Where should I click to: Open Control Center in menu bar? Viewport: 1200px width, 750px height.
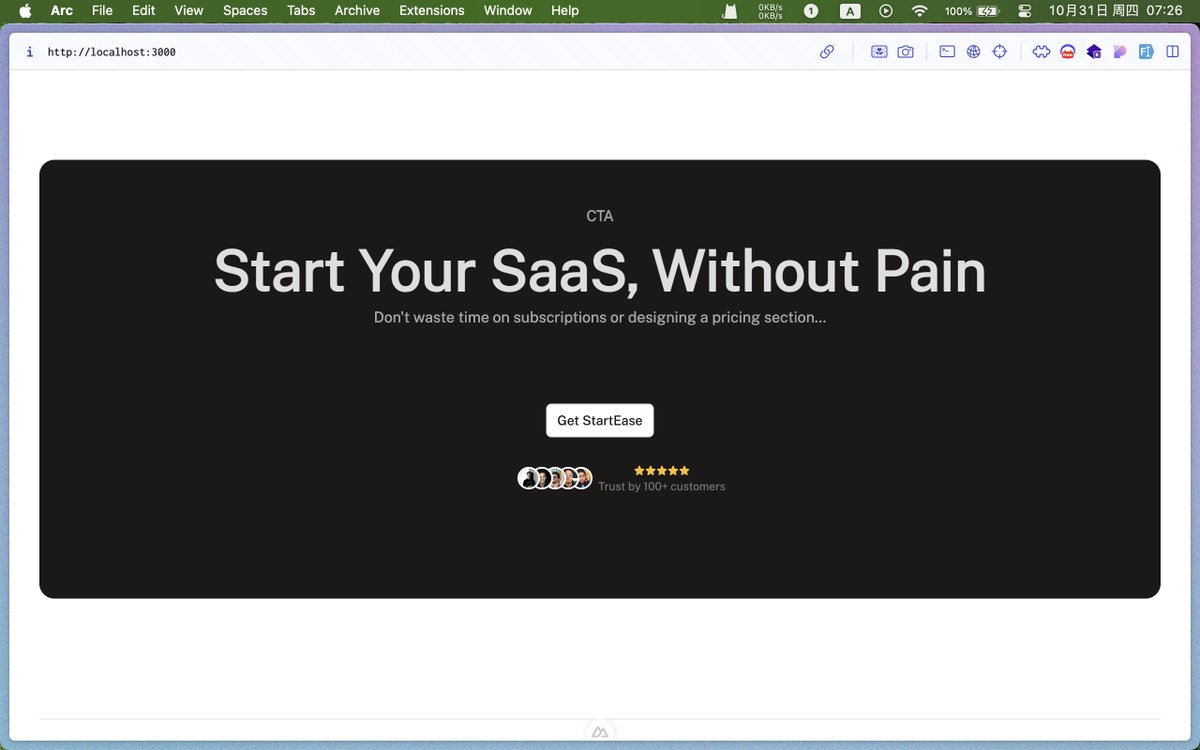coord(1024,11)
